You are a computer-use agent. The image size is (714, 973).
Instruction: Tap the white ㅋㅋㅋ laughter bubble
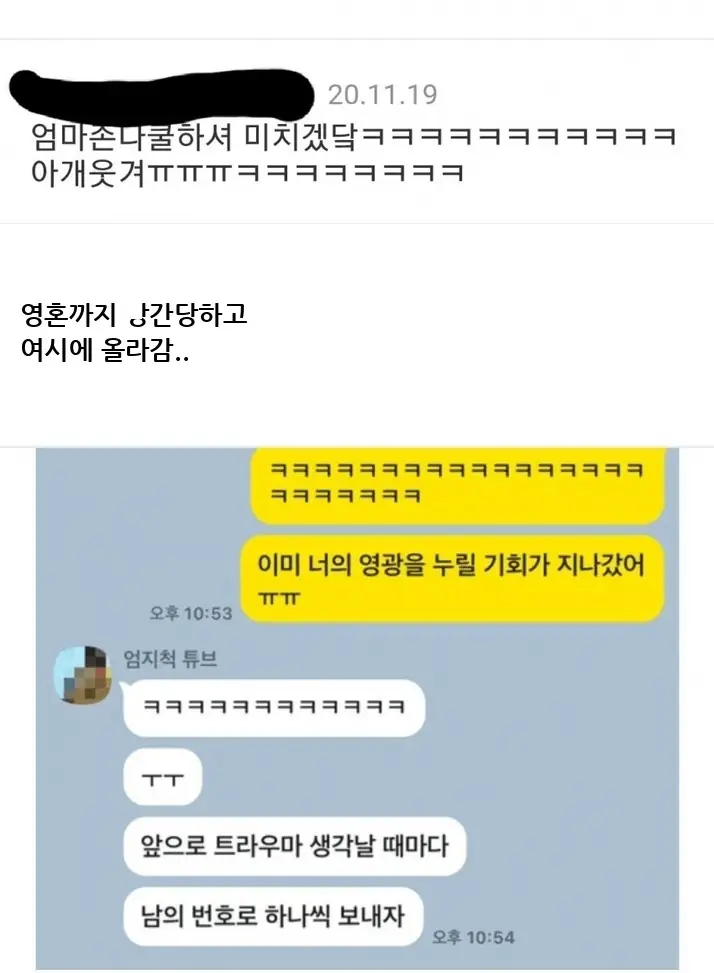[274, 707]
